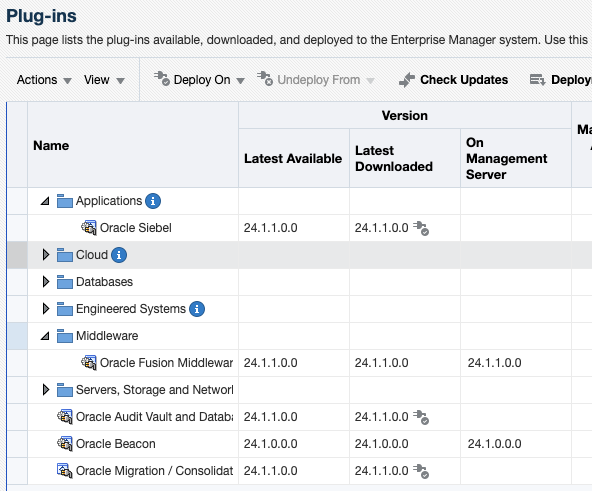Click the Cloud folder label
Viewport: 592px width, 491px height.
[x=92, y=255]
